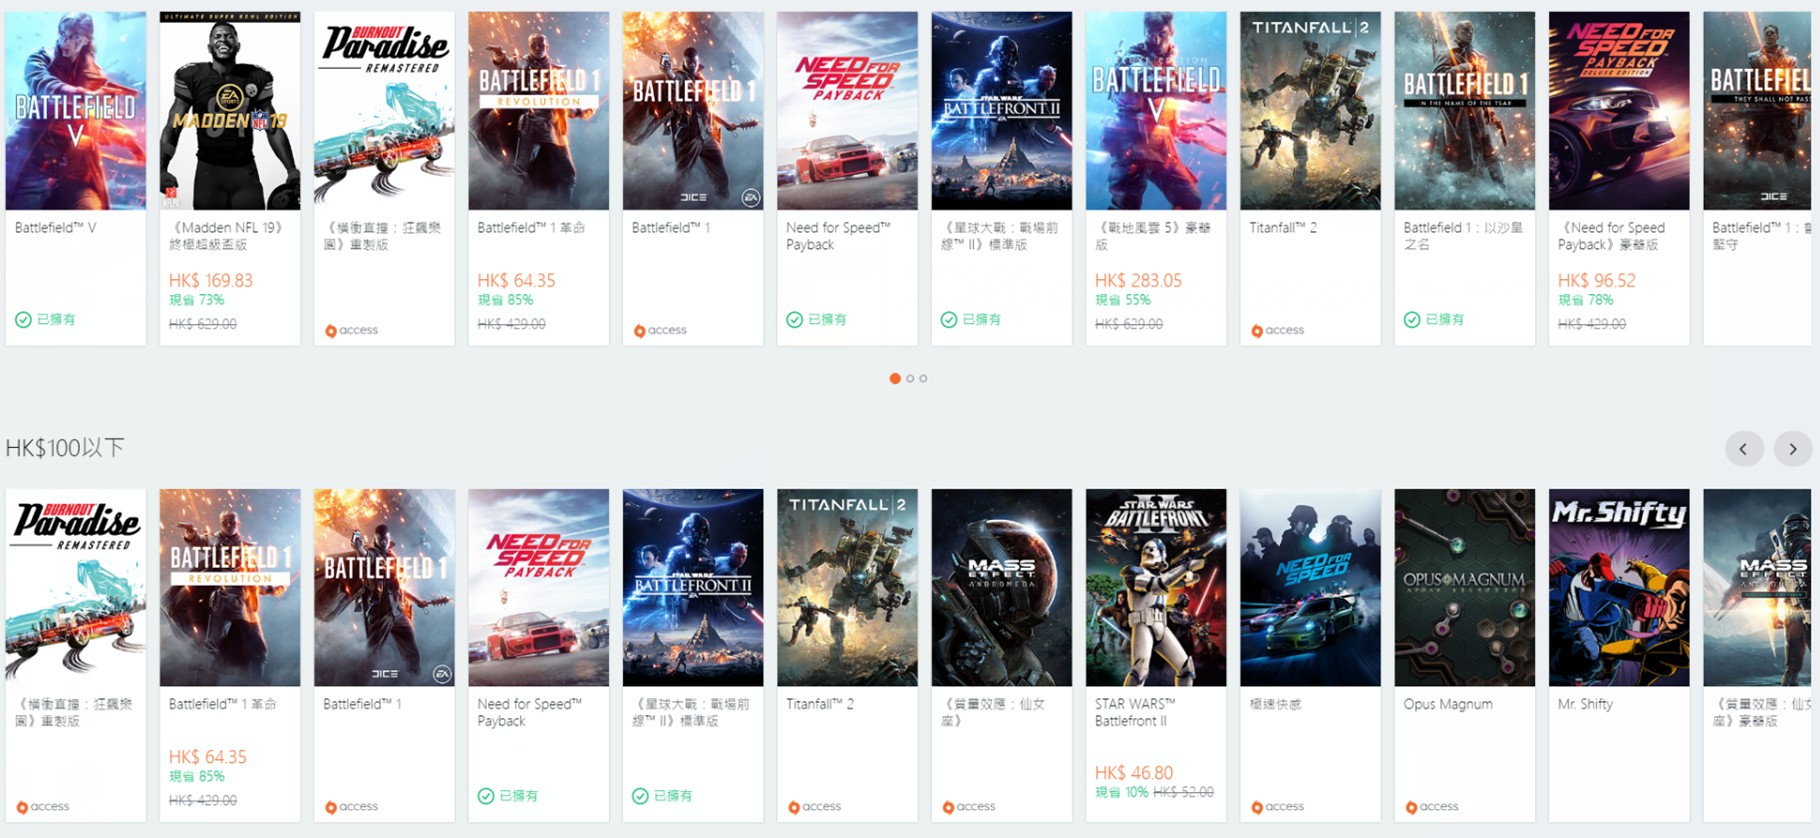Go to next page of HK$100以下 carousel

1793,449
